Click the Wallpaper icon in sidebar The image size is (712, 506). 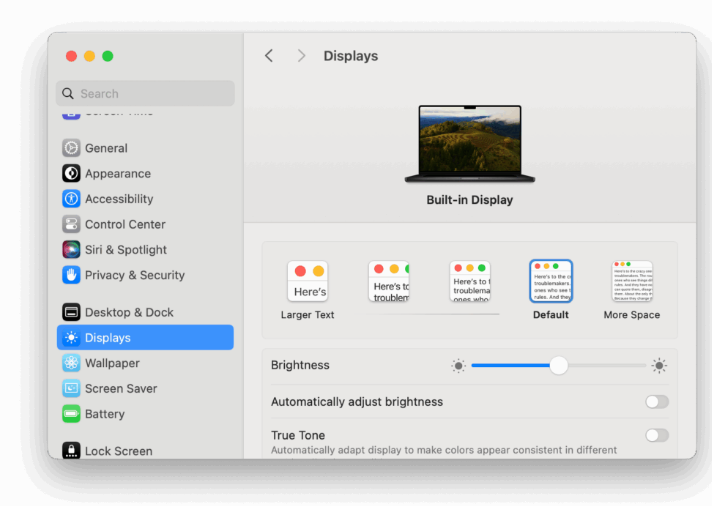coord(71,363)
